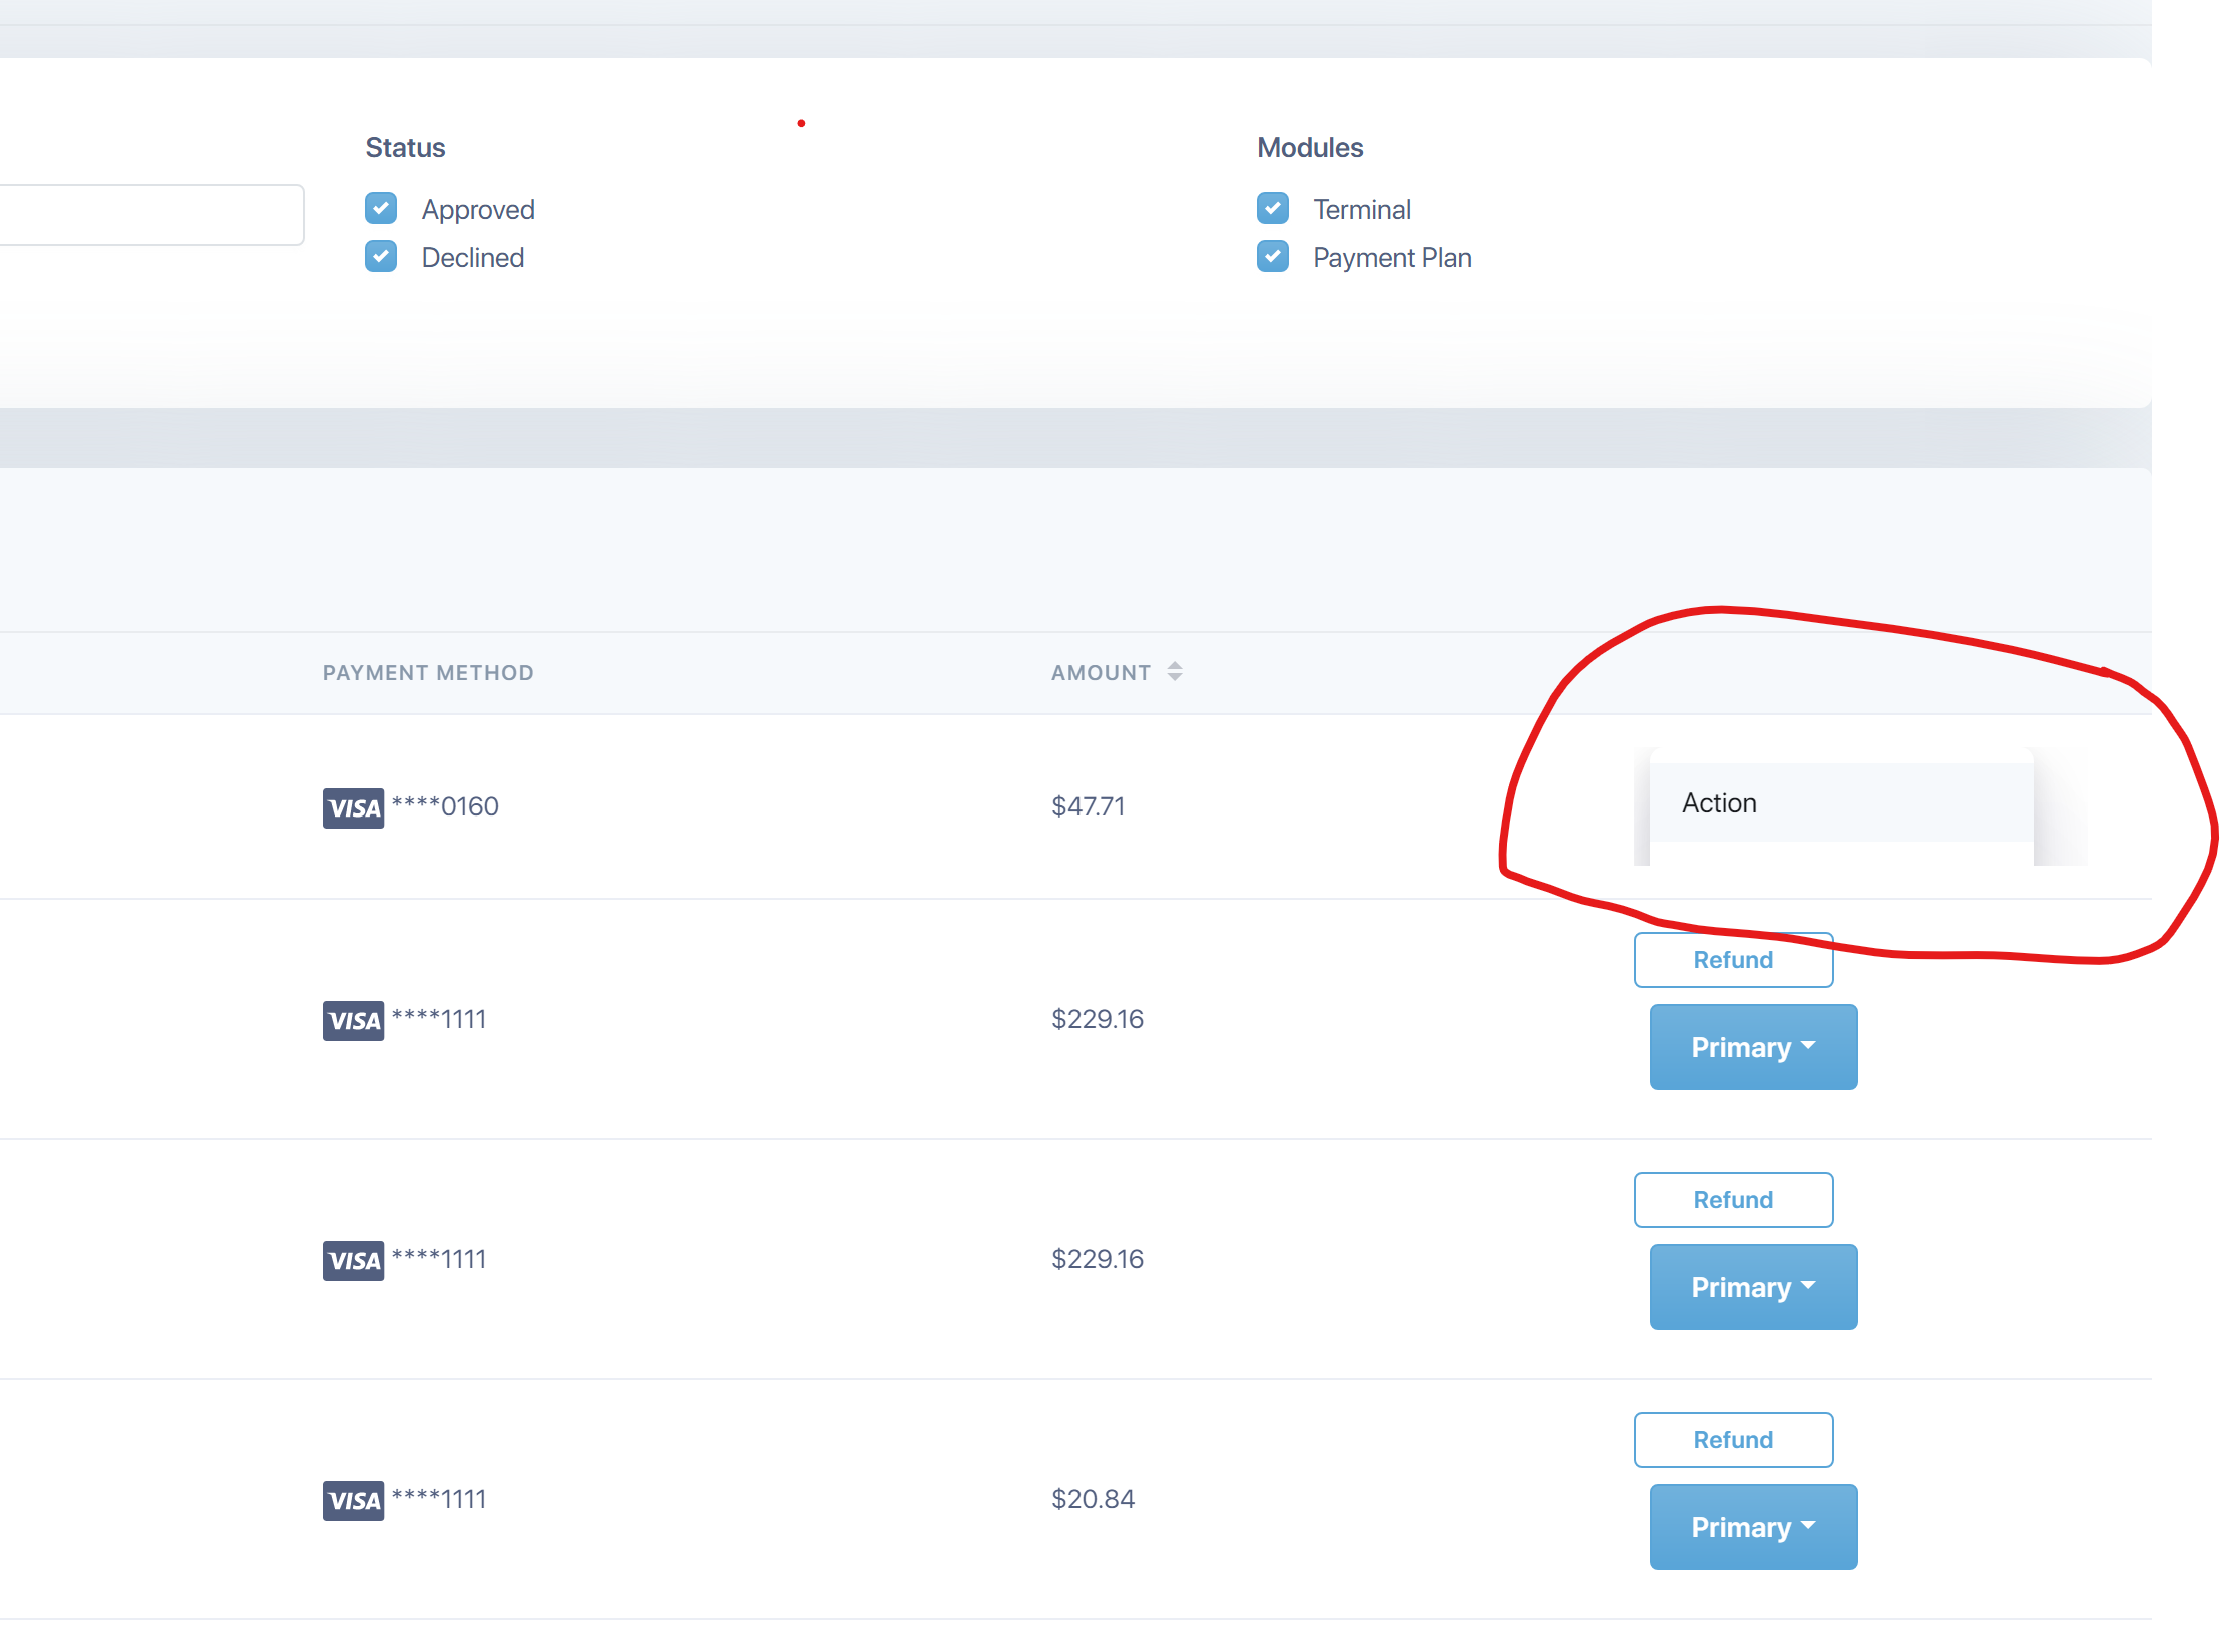
Task: Click the sort arrows beside AMOUNT header
Action: click(1175, 672)
